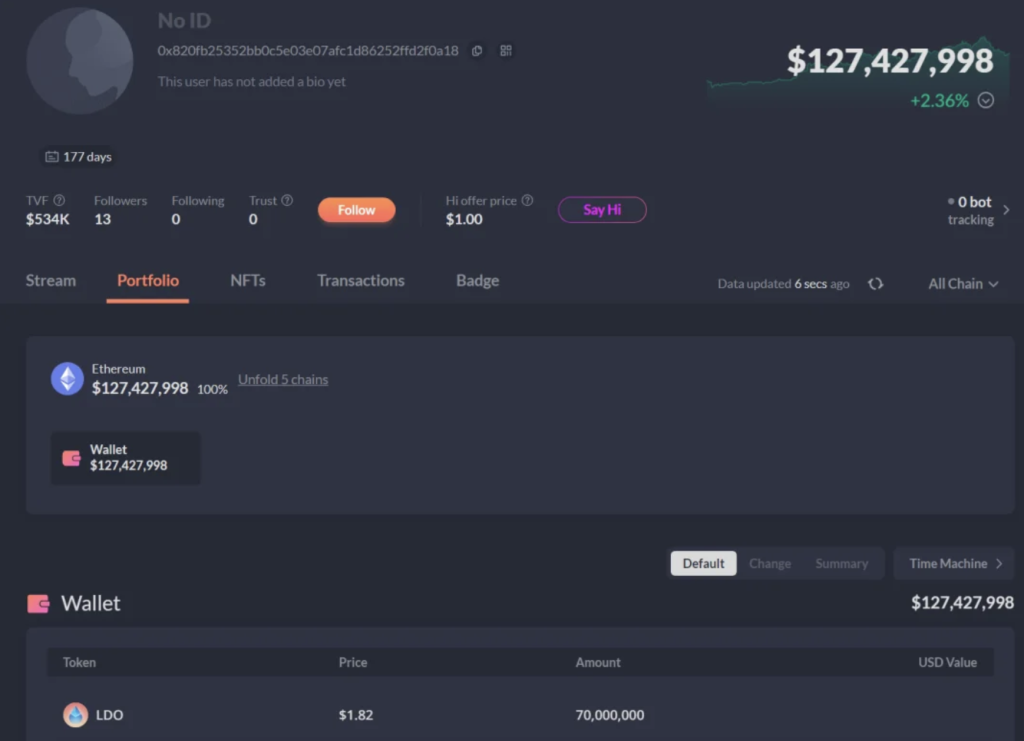Open the All Chain dropdown
Screen dimensions: 1024x741
pos(963,284)
